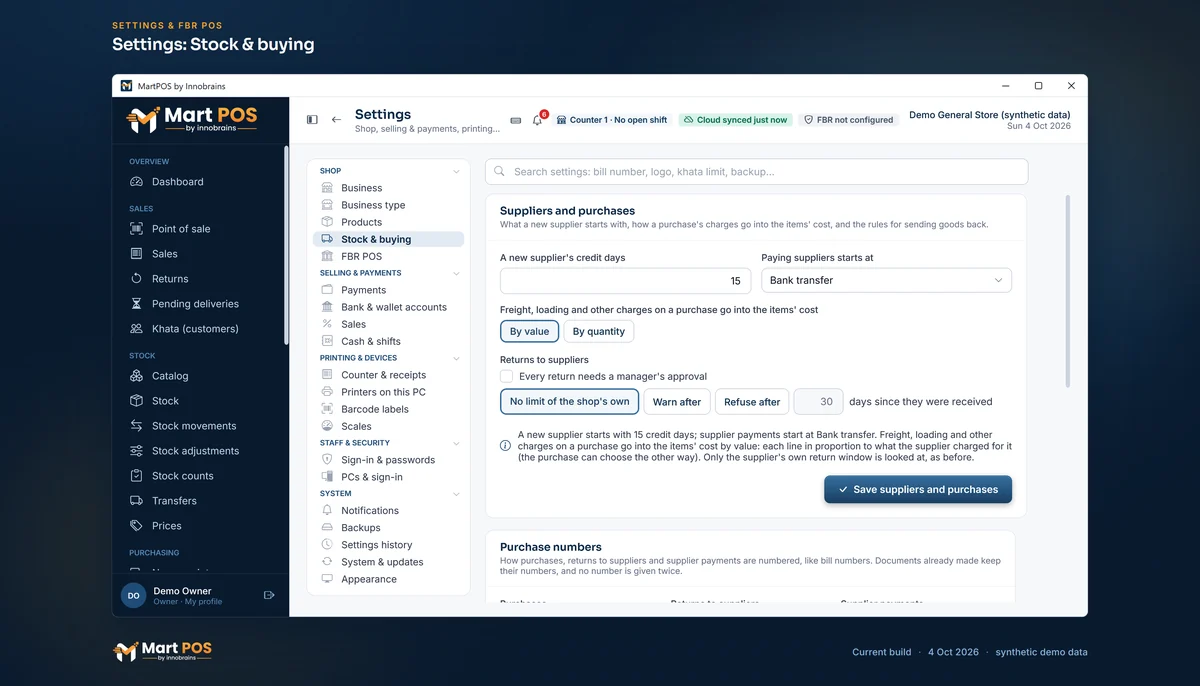The width and height of the screenshot is (1200, 686).
Task: Select By quantity for purchase charges
Action: click(599, 332)
